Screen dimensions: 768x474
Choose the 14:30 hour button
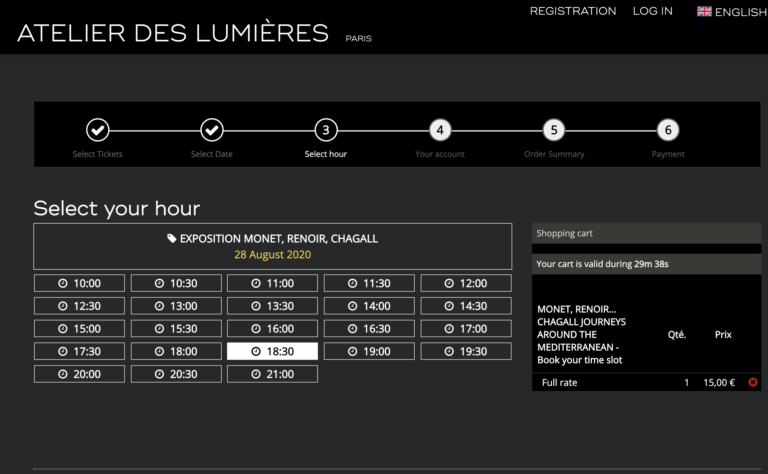point(466,306)
